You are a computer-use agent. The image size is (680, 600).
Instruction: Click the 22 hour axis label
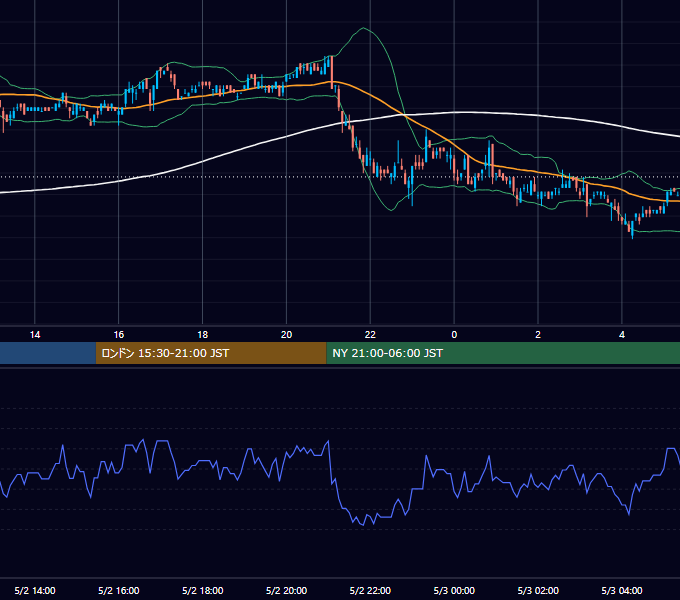tap(370, 335)
